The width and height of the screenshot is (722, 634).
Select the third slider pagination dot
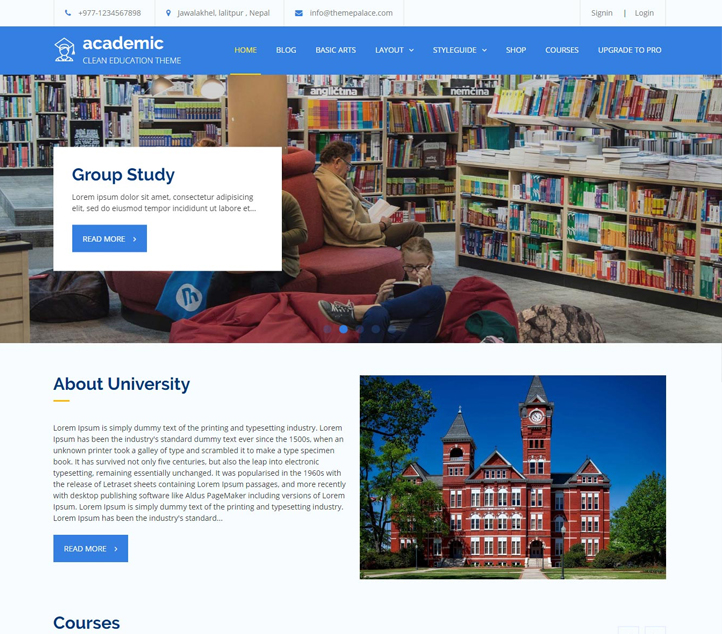click(360, 329)
